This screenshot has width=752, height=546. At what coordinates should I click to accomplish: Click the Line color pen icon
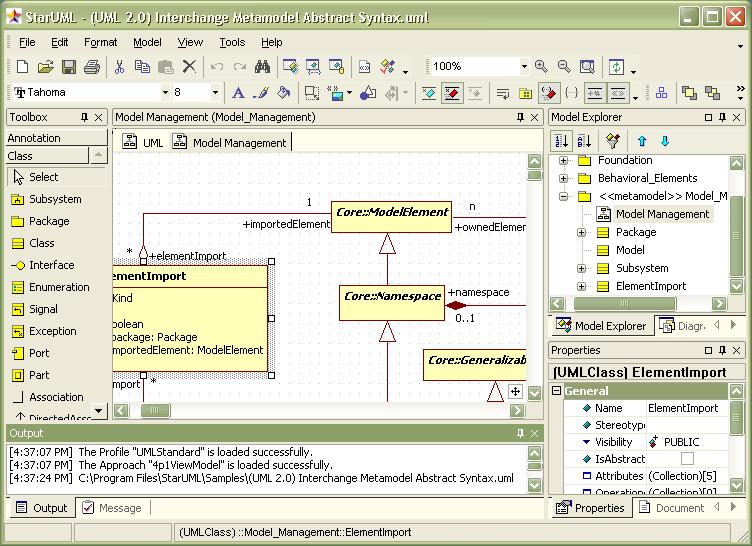tap(261, 93)
